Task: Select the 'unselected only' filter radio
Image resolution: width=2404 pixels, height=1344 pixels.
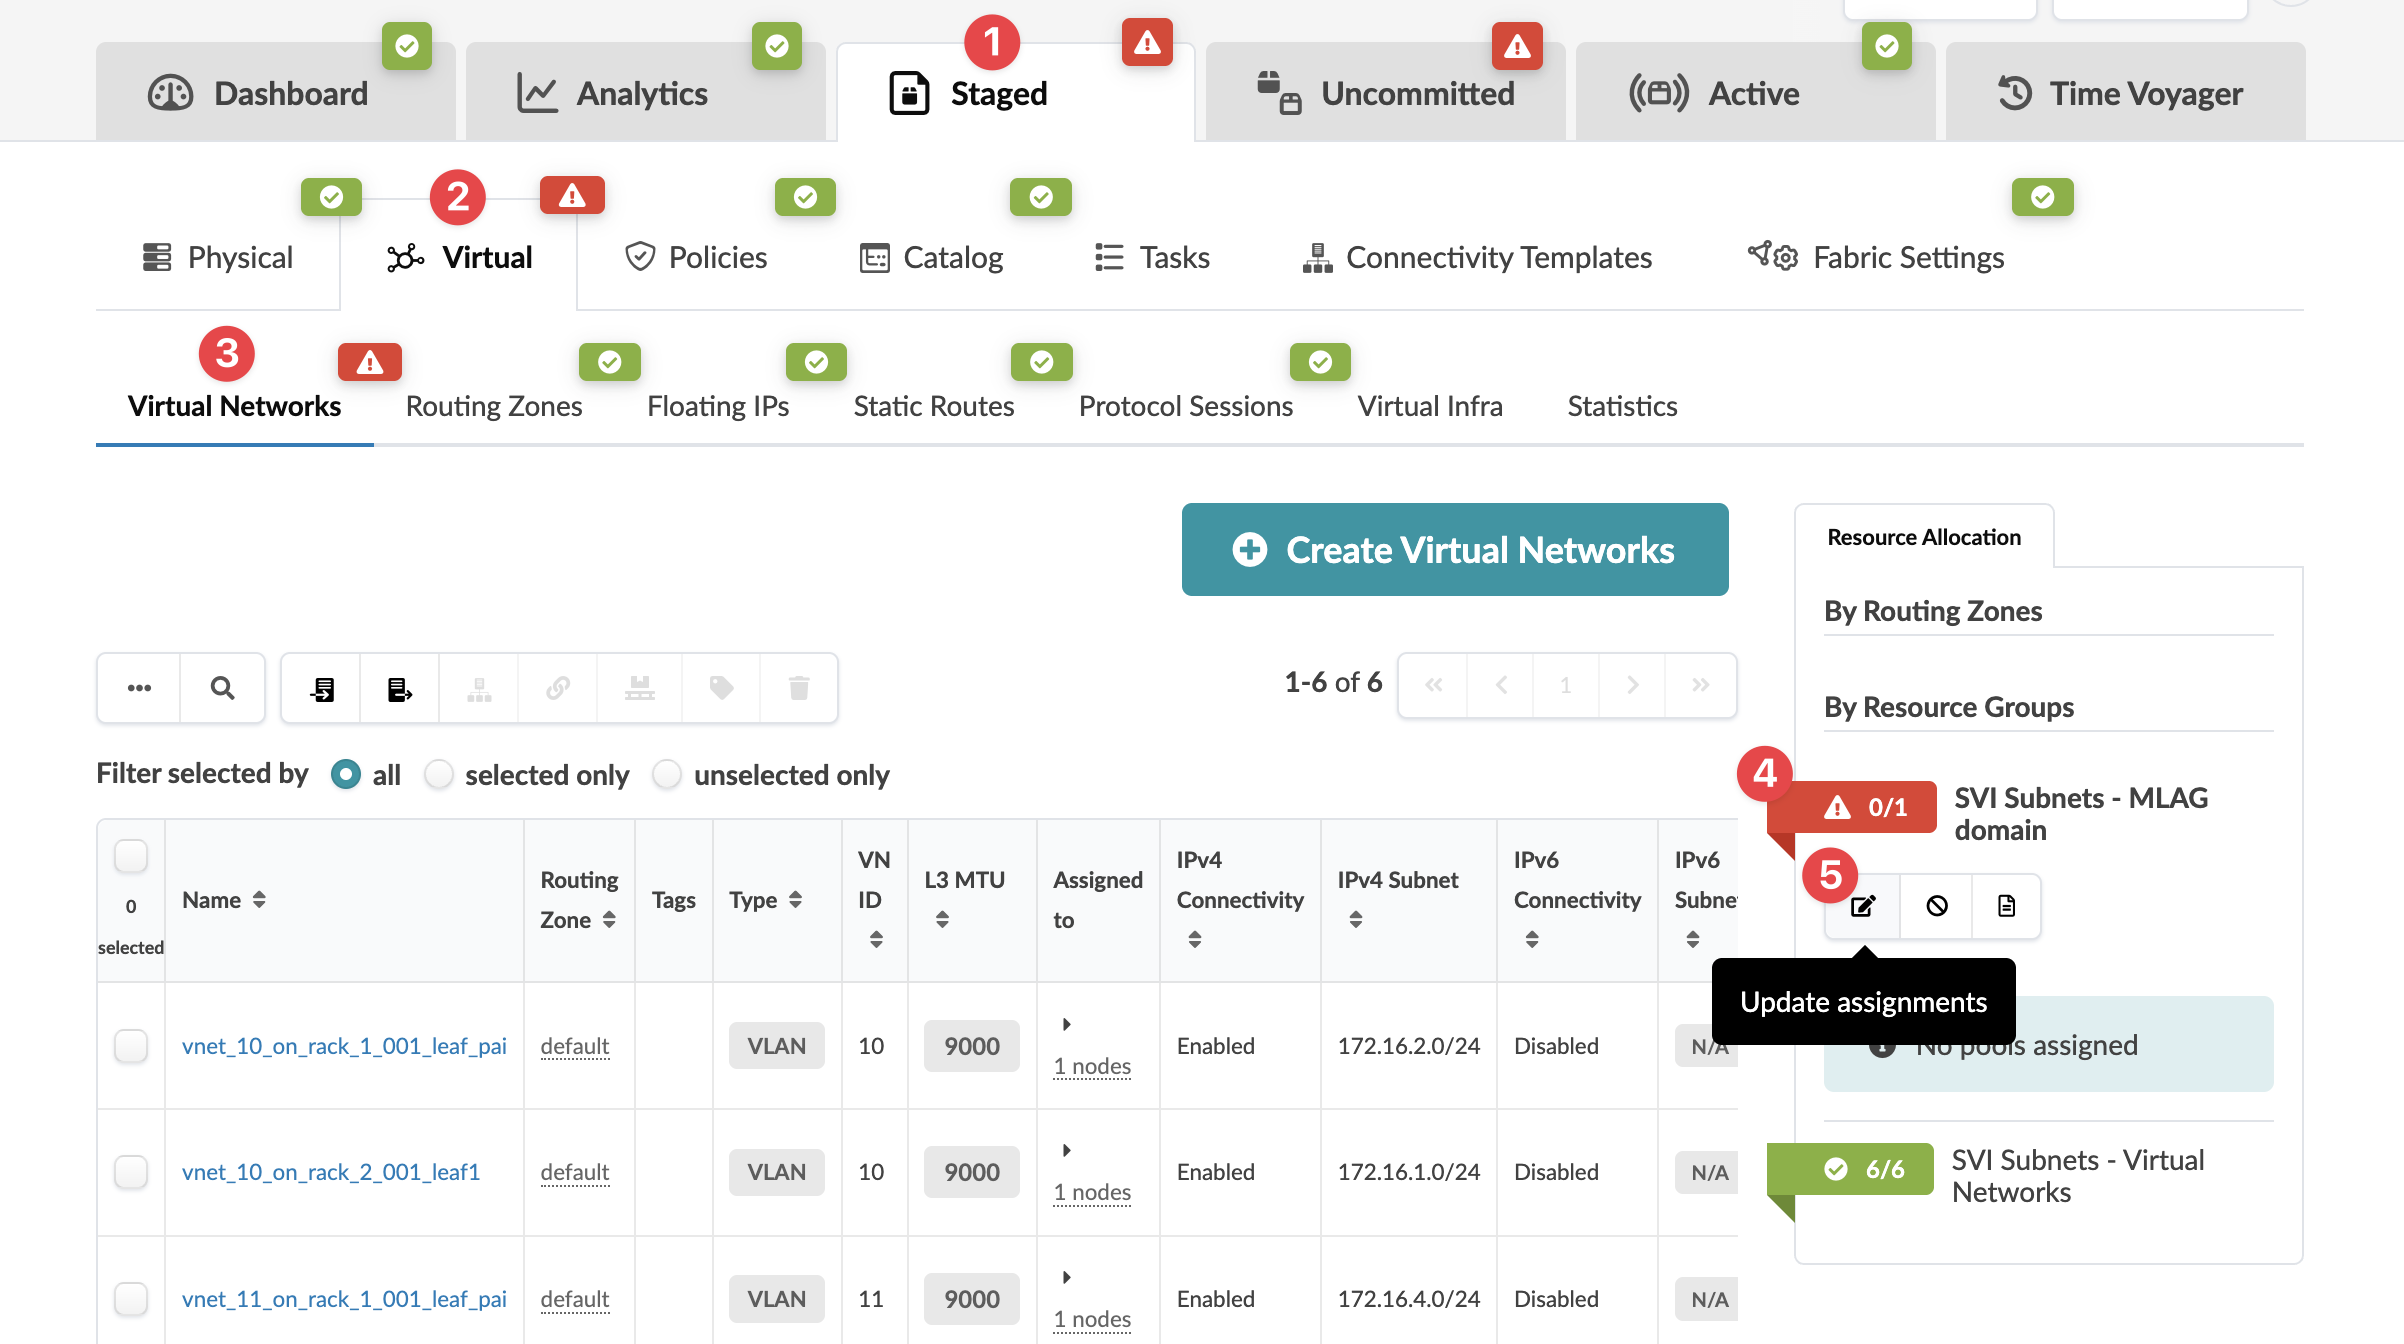Action: click(x=666, y=774)
